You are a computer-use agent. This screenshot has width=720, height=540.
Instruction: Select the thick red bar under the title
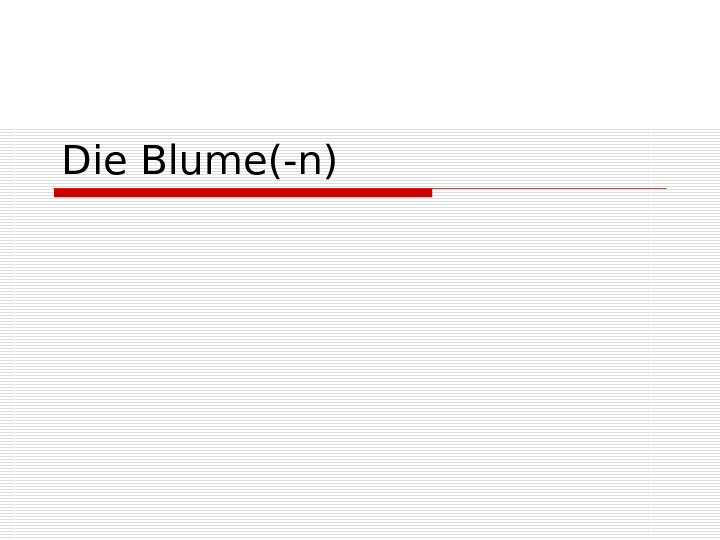pyautogui.click(x=242, y=192)
